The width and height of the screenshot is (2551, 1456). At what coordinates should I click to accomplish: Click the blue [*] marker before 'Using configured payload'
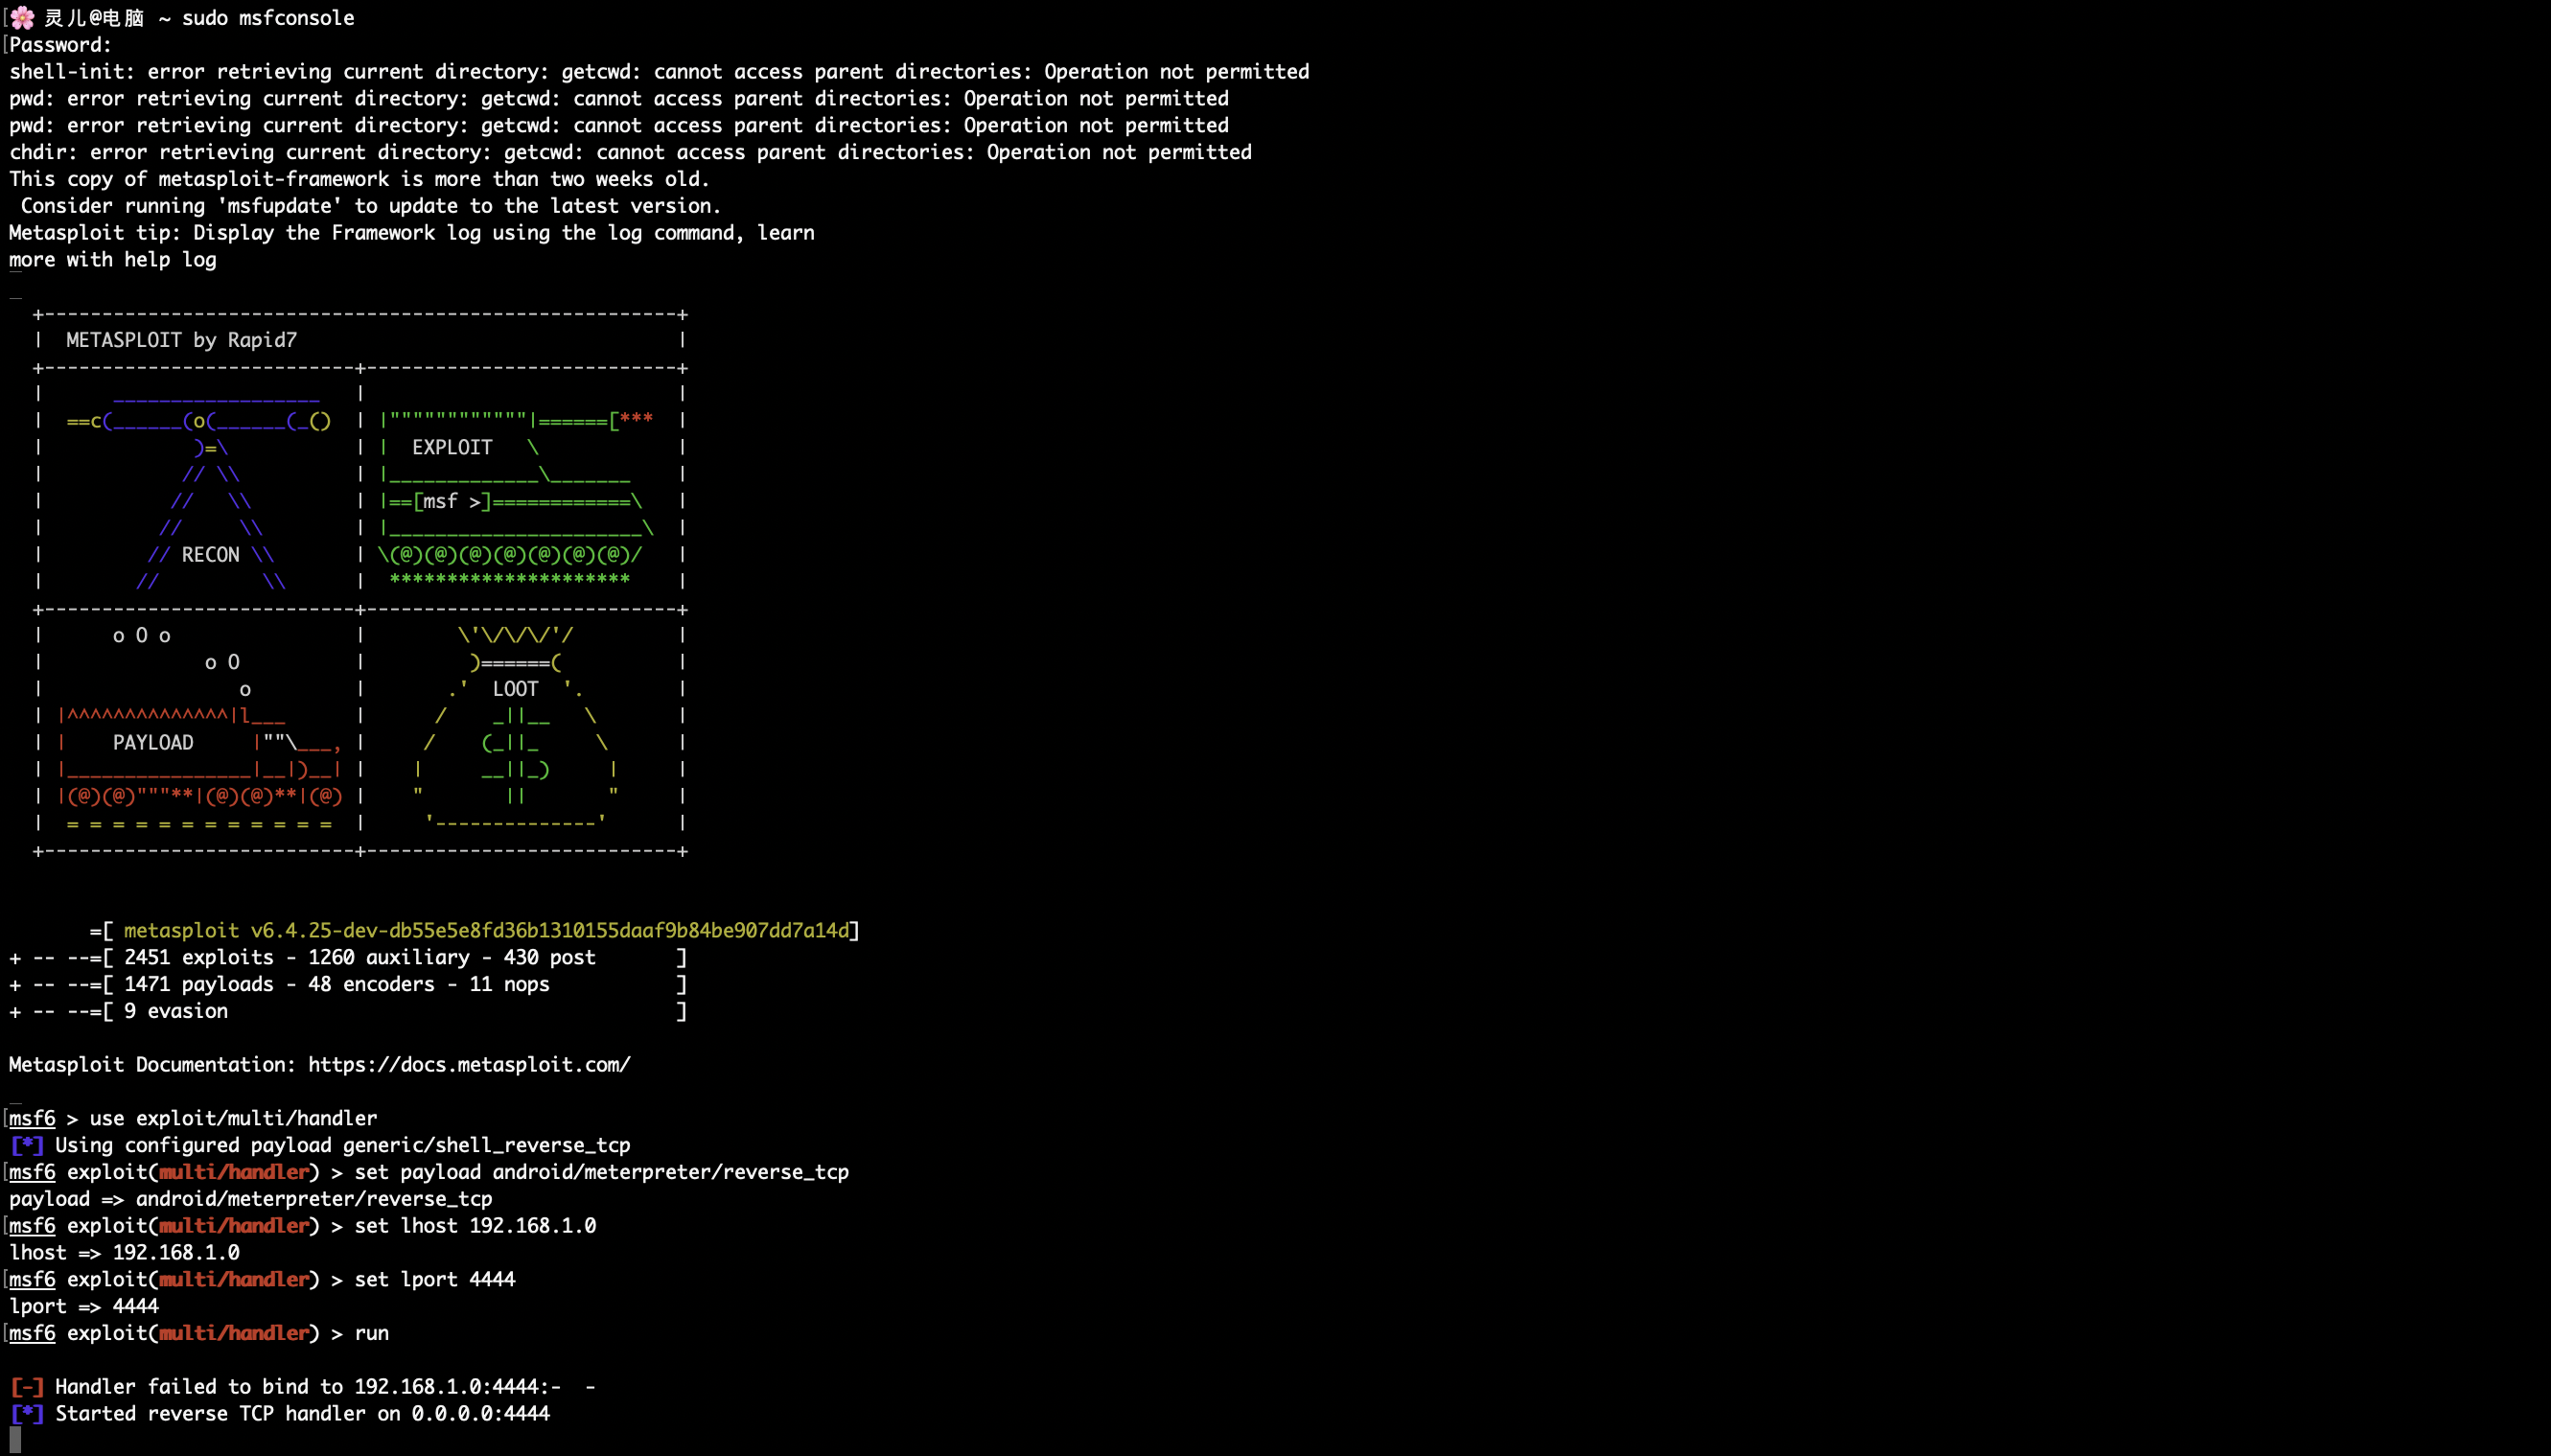[27, 1145]
